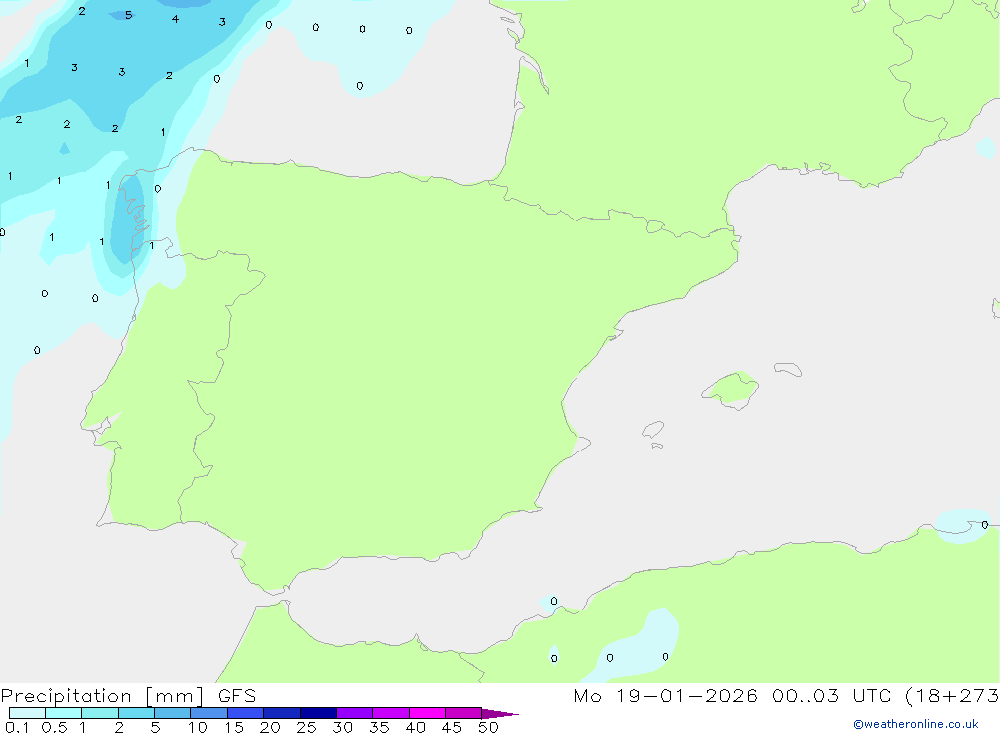Click the weatheronline.co.uk copyright link

pos(916,724)
